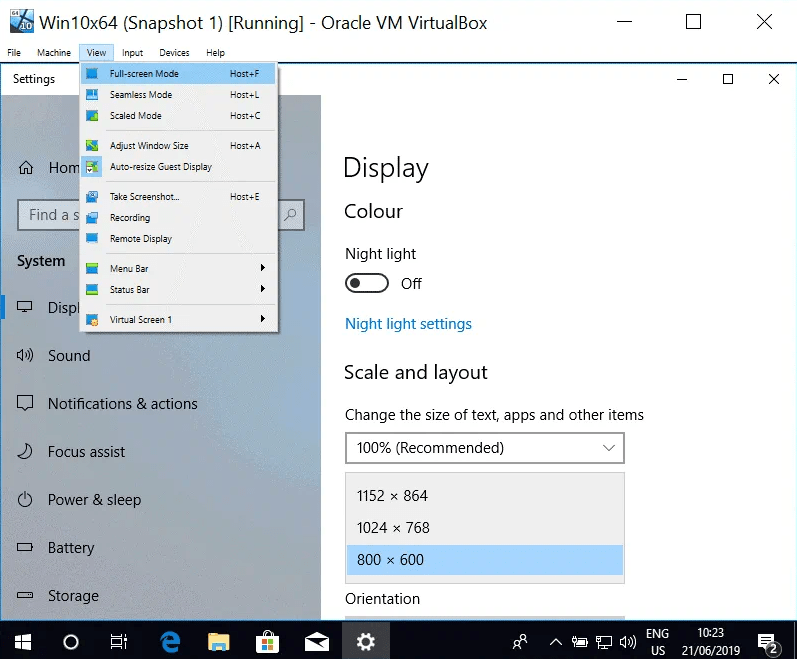
Task: Open Night light settings link
Action: click(x=408, y=324)
